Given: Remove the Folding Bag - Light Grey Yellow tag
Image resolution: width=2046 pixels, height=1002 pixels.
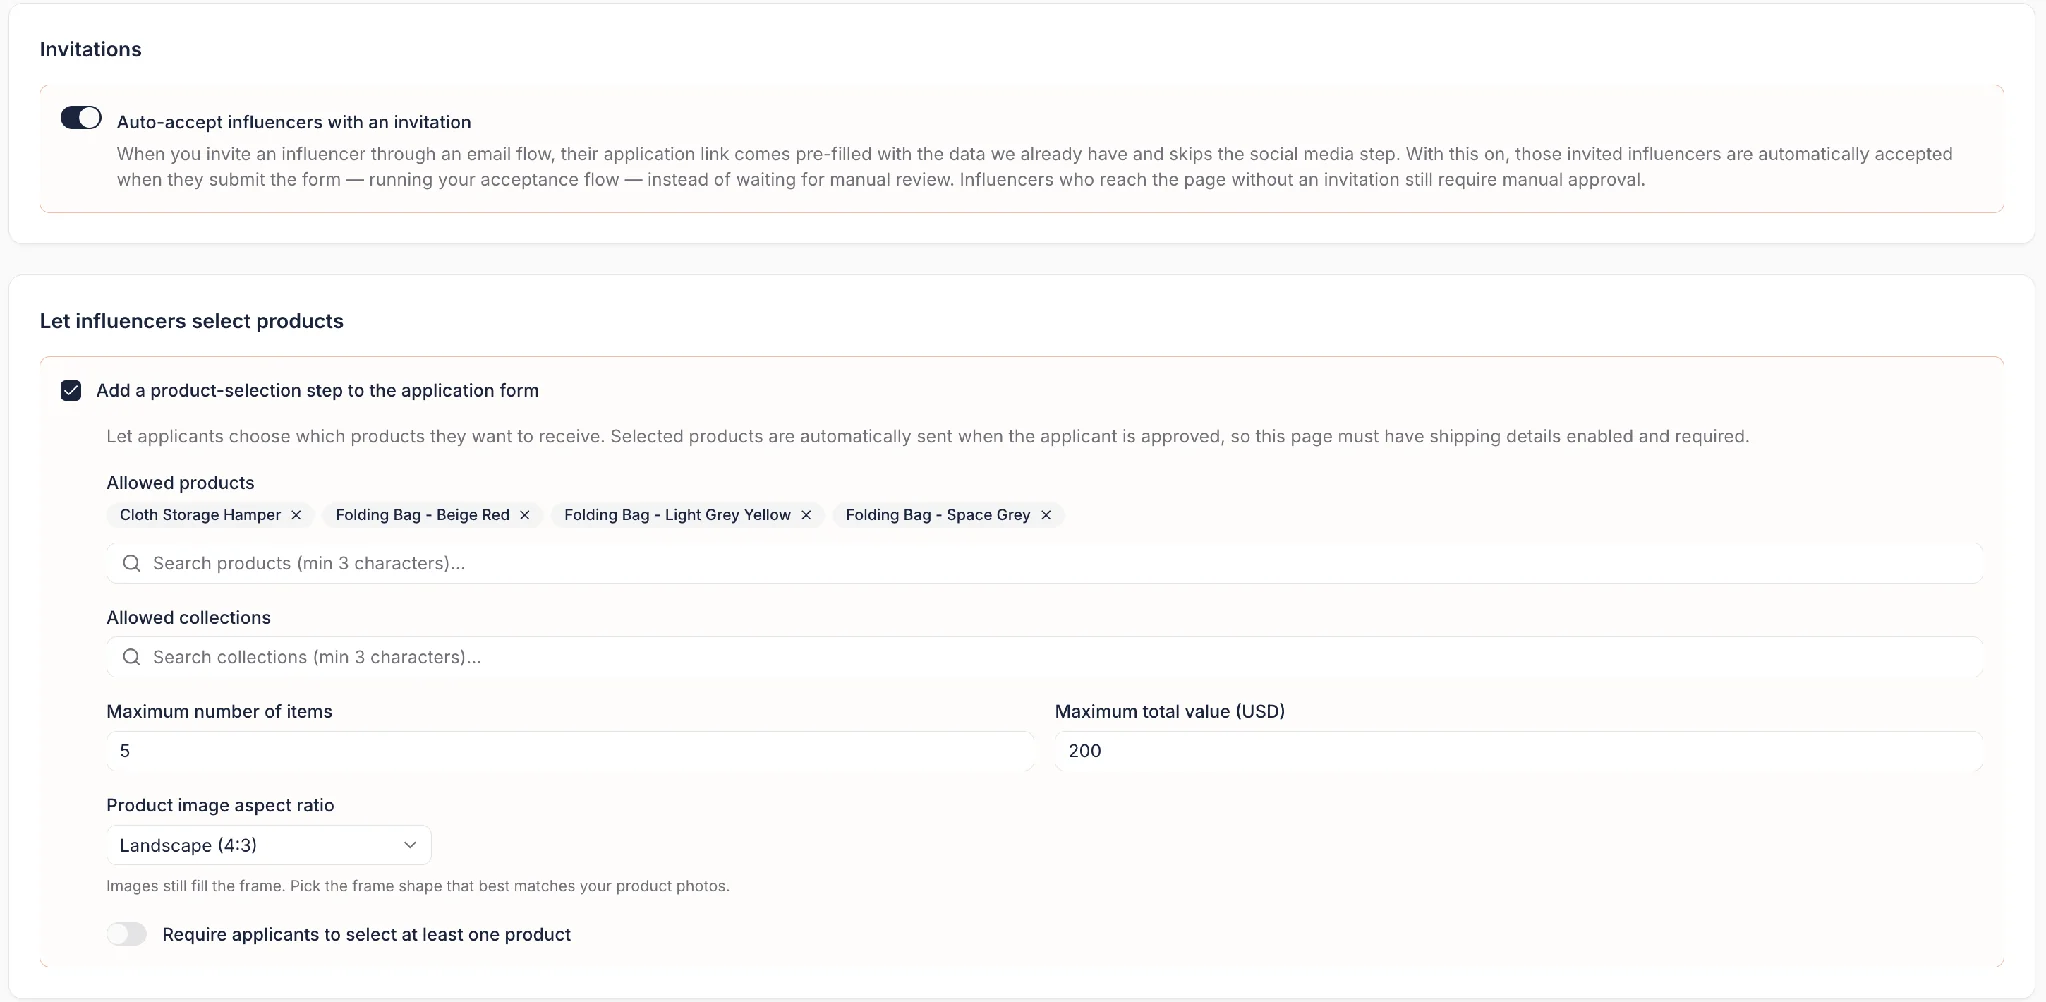Looking at the screenshot, I should (x=806, y=515).
